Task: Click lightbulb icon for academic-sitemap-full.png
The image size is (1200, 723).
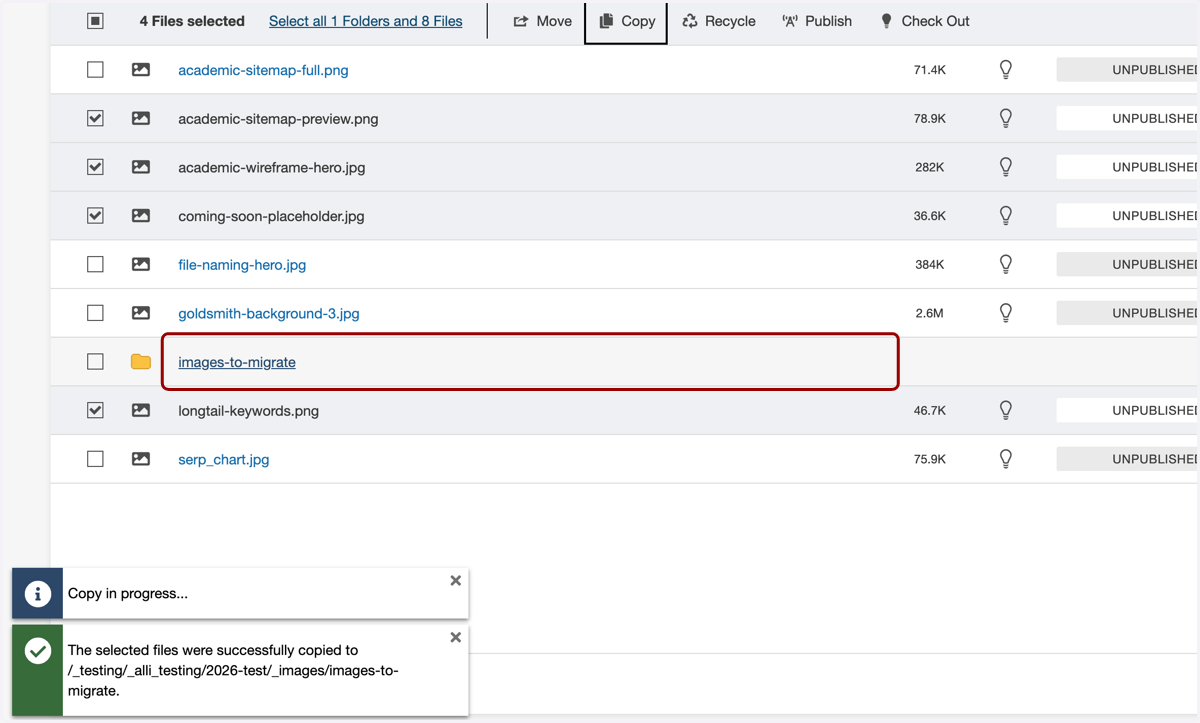Action: (x=1006, y=69)
